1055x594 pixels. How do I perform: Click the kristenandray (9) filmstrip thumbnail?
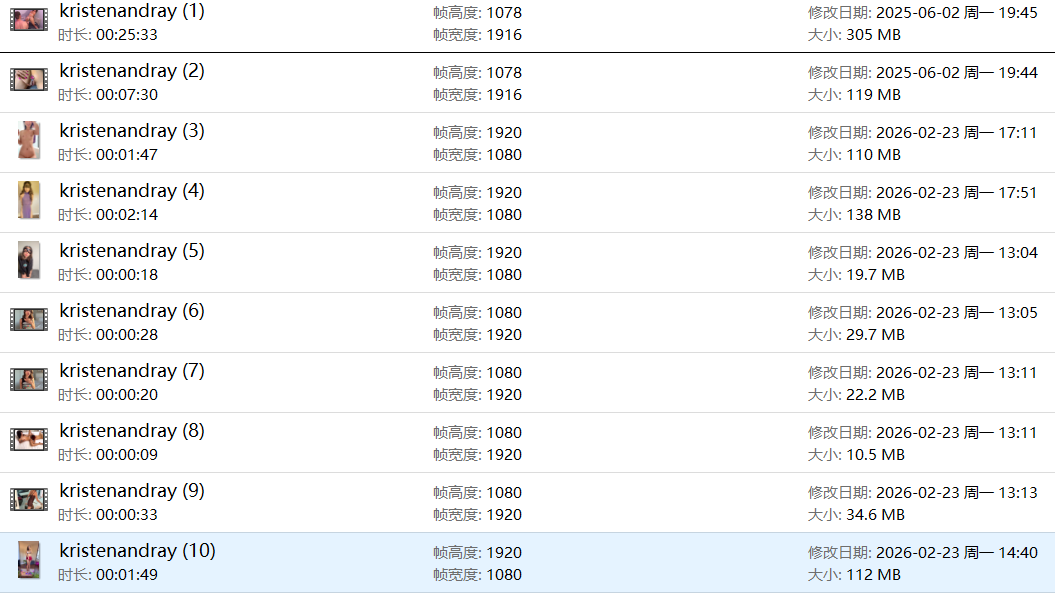[x=29, y=500]
